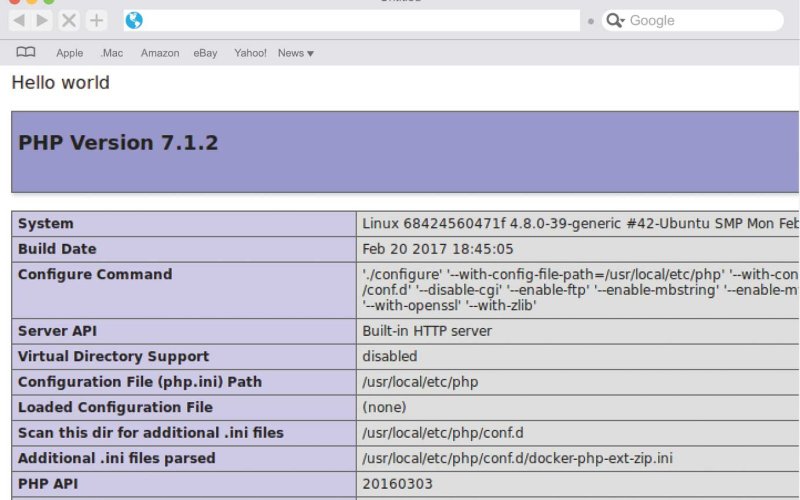Select the 20160303 value
Viewport: 800px width, 500px height.
[397, 484]
